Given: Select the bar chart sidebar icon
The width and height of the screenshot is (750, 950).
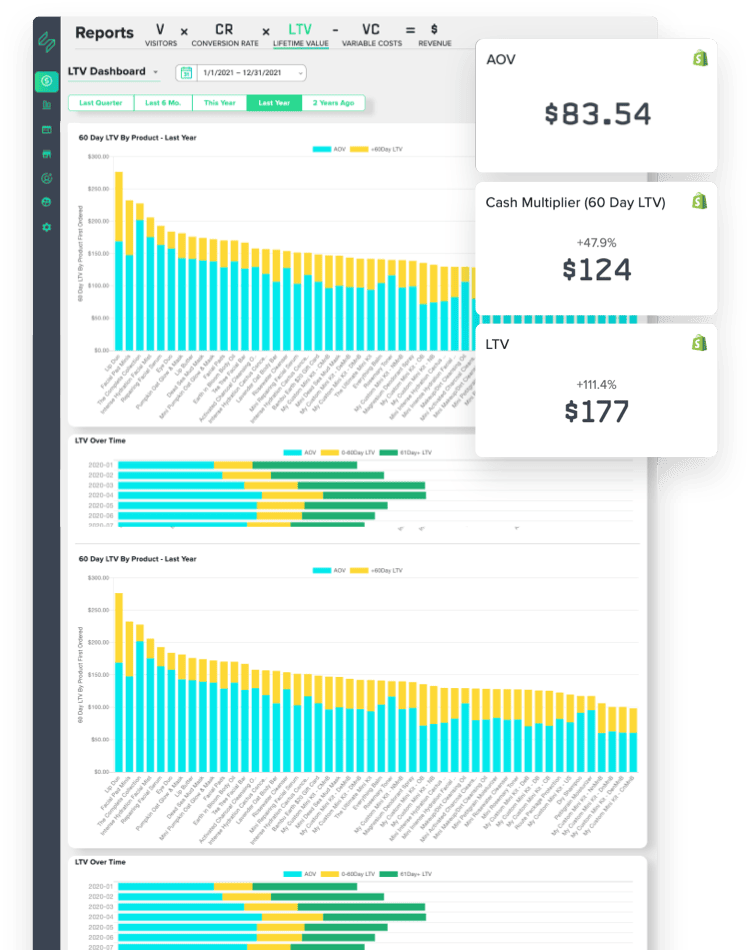Looking at the screenshot, I should [x=46, y=105].
